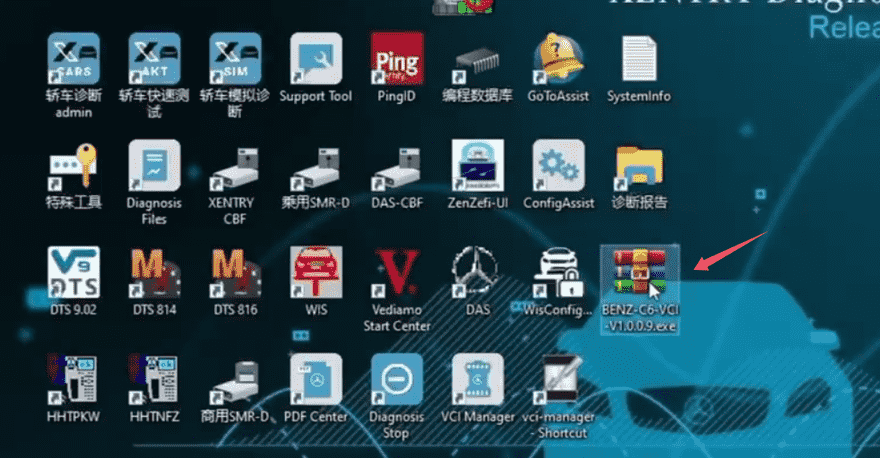Open the BENZ-C6-VCI-V1.0.0.9.exe archive icon
This screenshot has height=458, width=880.
(640, 271)
